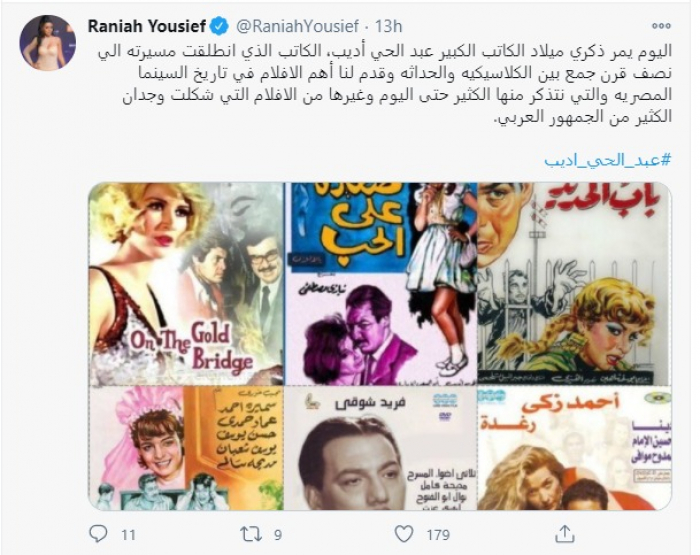Open the share upload icon
The width and height of the screenshot is (700, 555).
[x=565, y=534]
